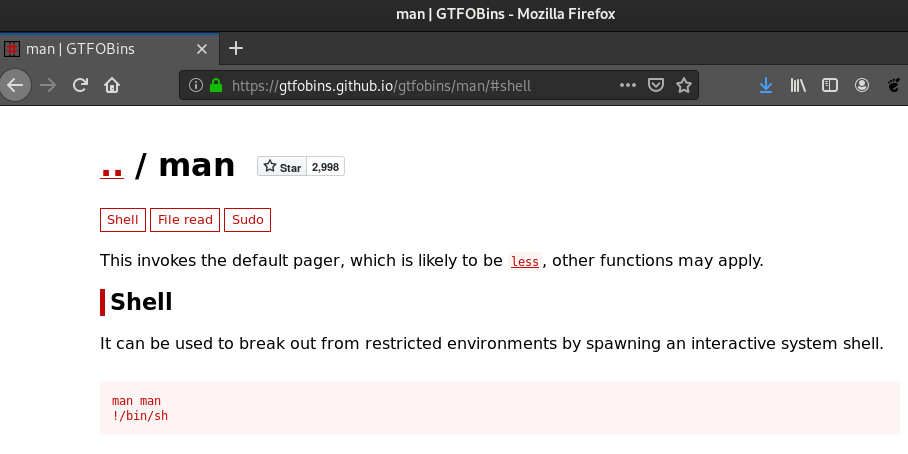Jump to the Sudo section tag
This screenshot has height=454, width=908.
click(247, 220)
